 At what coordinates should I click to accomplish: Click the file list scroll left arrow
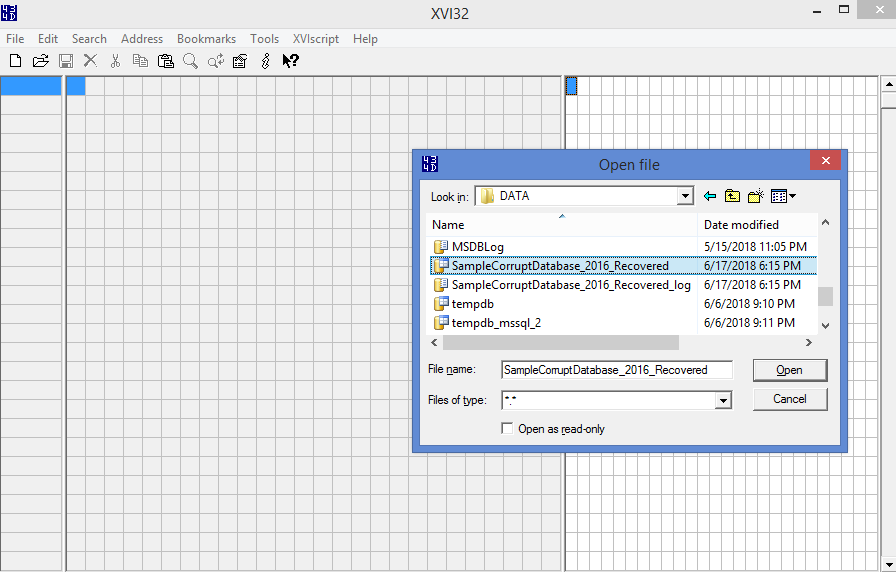pos(434,342)
